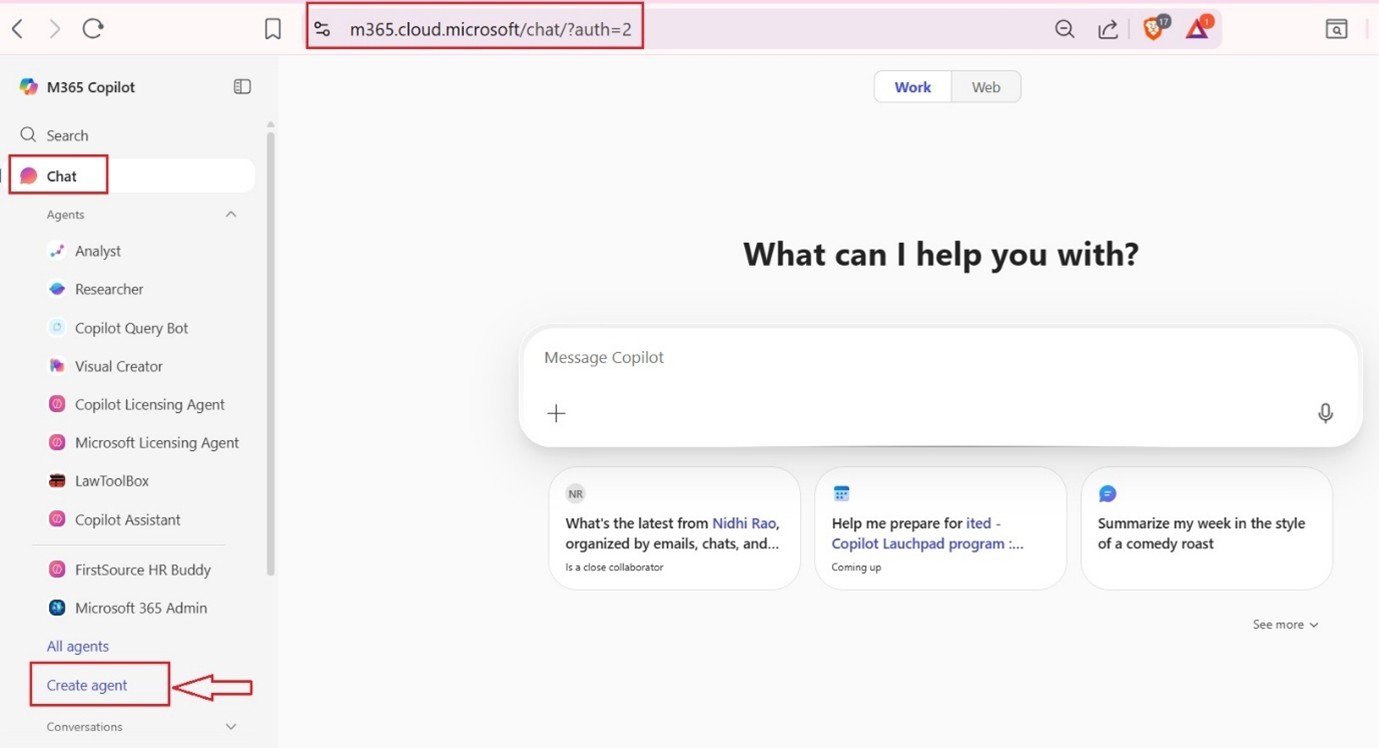Click the Copilot Licensing Agent icon

(57, 404)
